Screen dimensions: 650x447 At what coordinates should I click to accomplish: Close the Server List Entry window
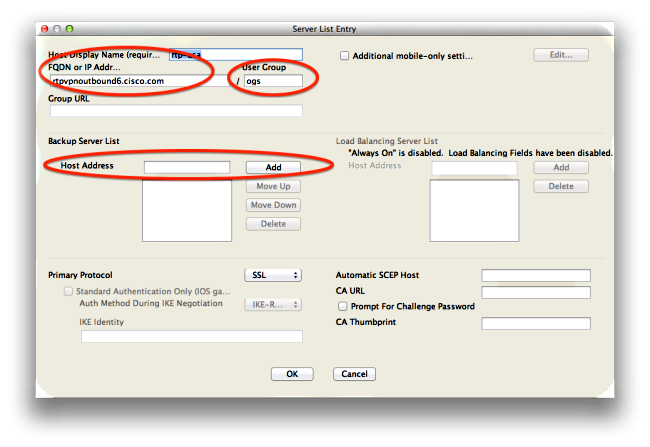point(44,29)
